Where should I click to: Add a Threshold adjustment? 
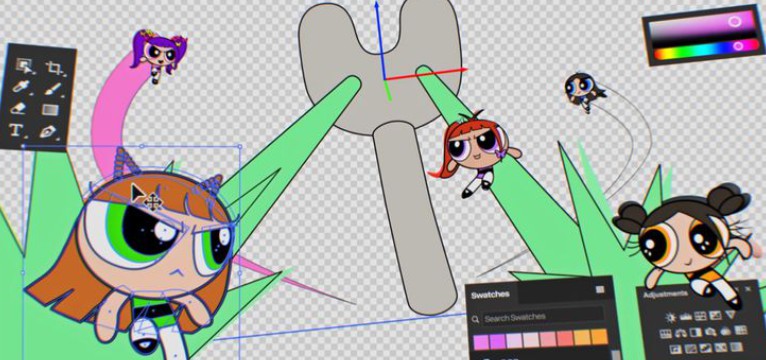click(706, 348)
